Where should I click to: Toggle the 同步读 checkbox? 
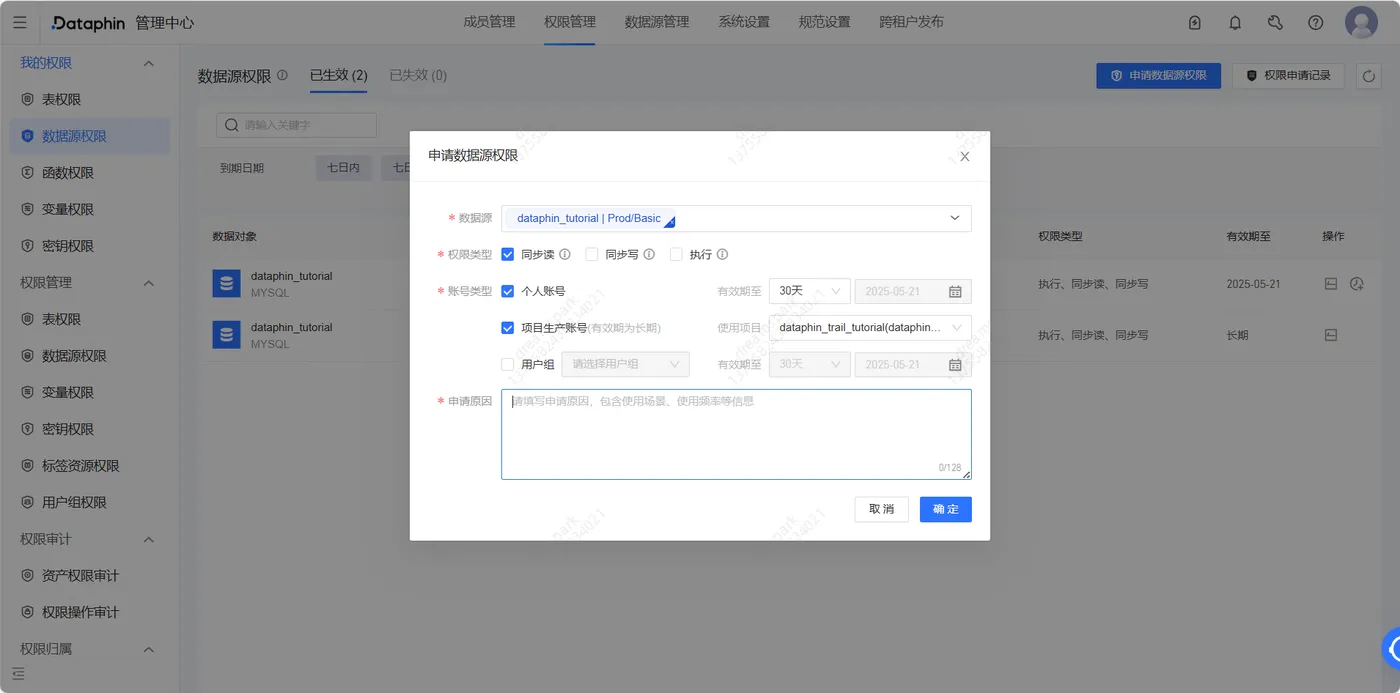[508, 254]
